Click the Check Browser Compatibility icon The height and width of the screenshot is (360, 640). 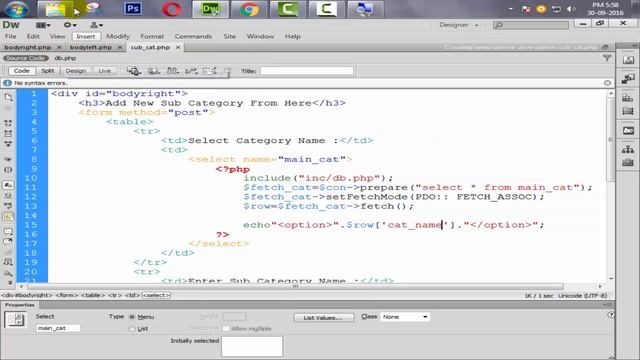[210, 71]
